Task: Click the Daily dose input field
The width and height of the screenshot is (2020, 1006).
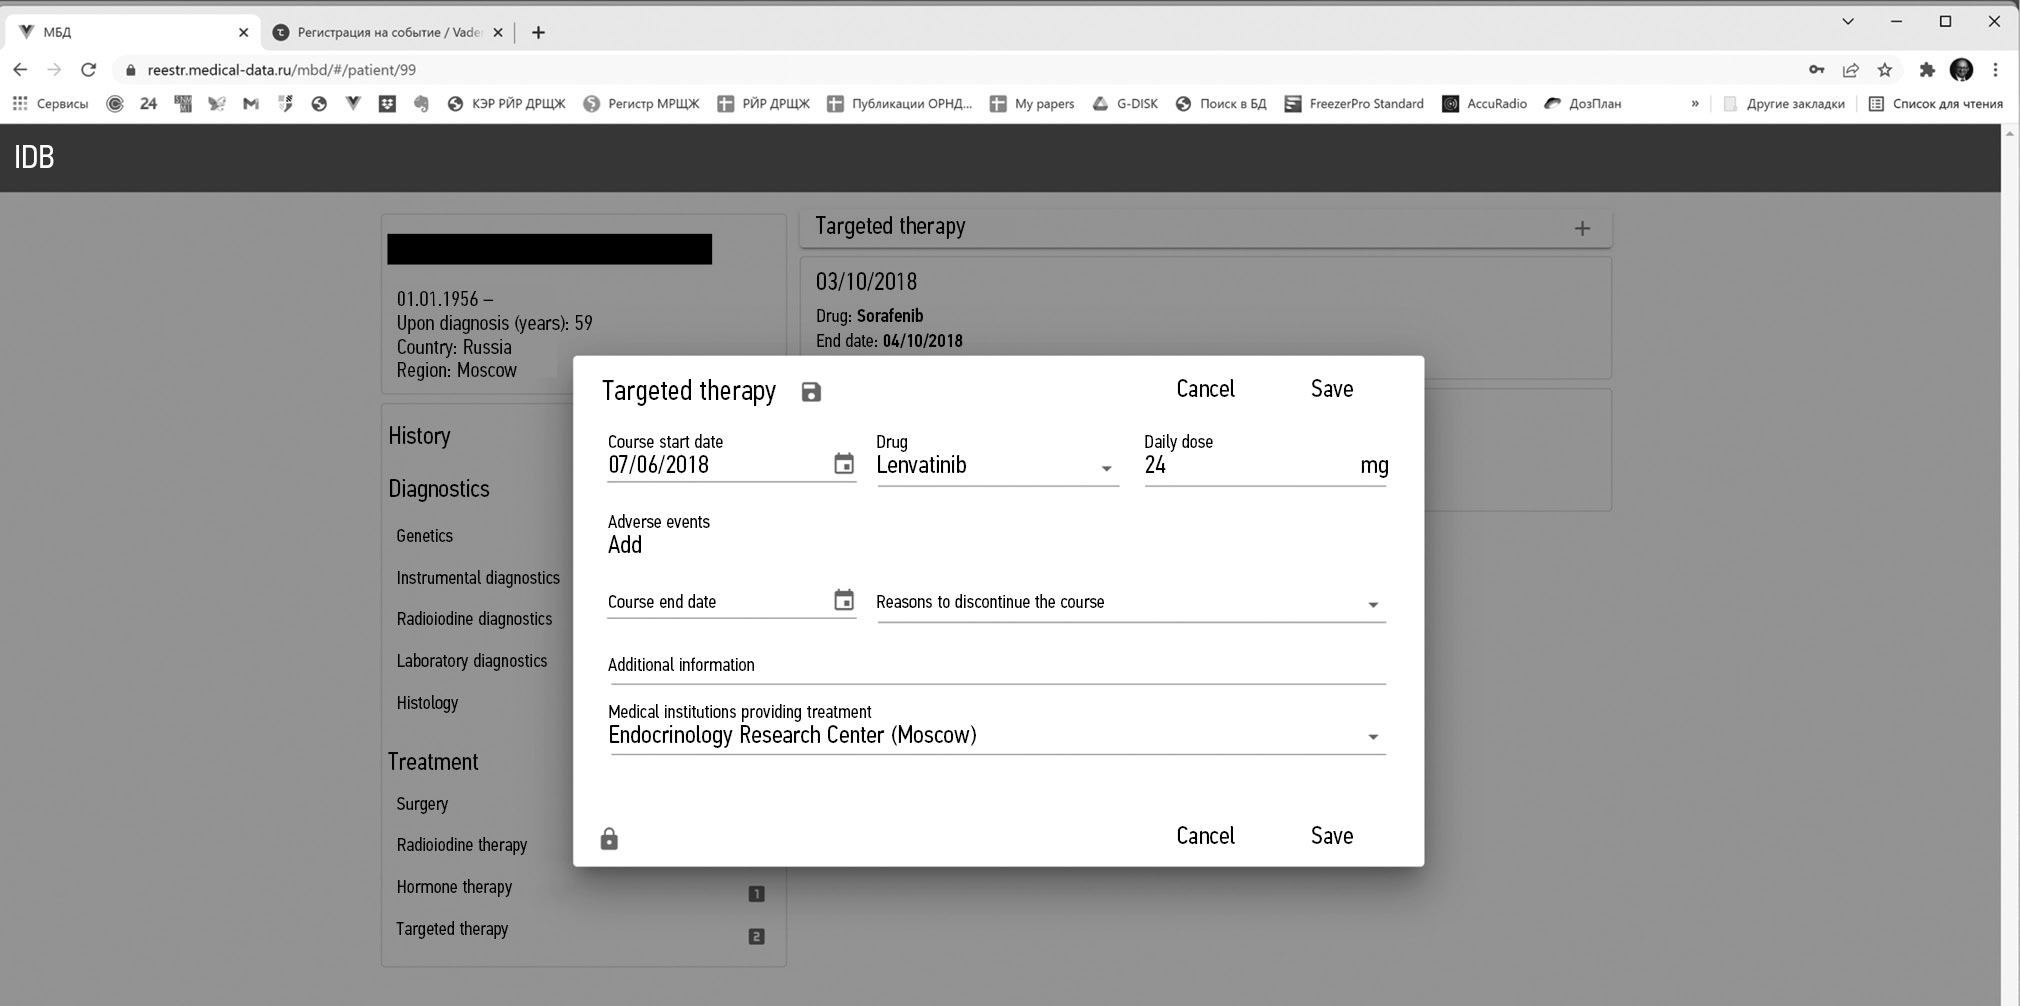Action: pos(1245,466)
